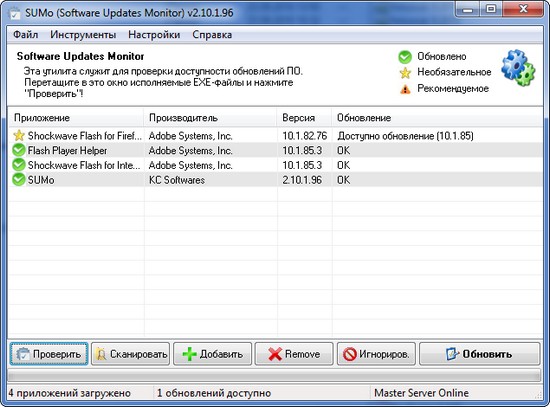Select the Shockwave Flash for Firef... row
Viewport: 550px width, 407px height.
(275, 135)
